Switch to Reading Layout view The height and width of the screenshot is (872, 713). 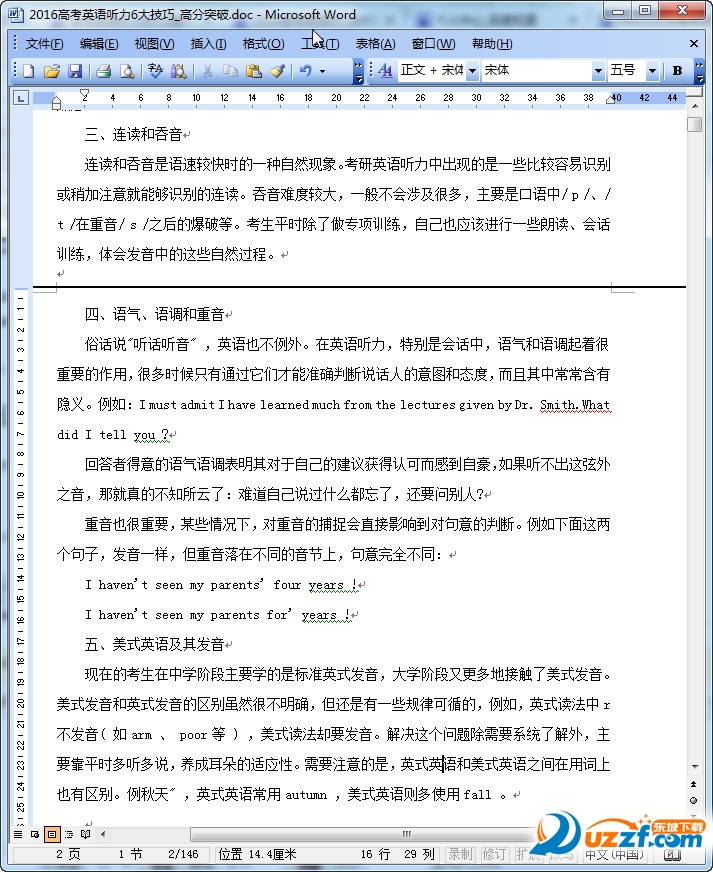[x=85, y=834]
